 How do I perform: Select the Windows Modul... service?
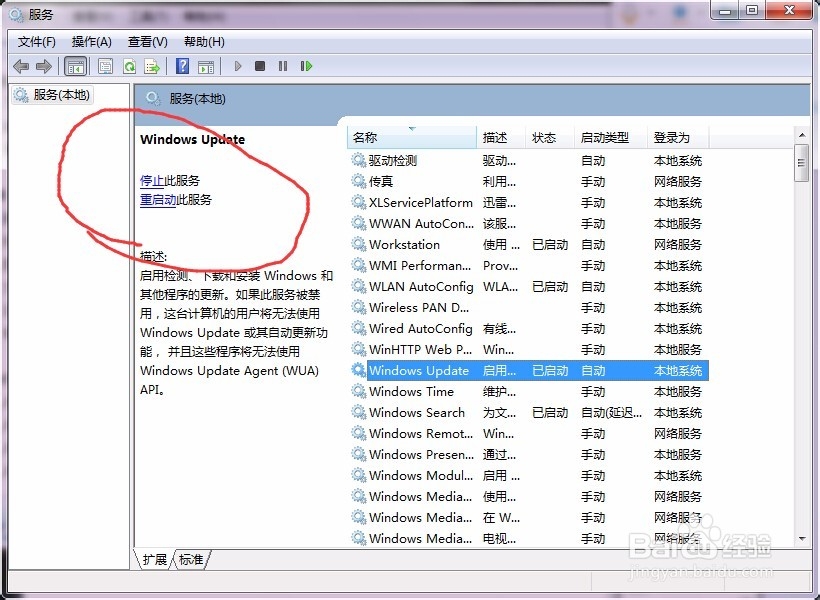click(x=528, y=476)
